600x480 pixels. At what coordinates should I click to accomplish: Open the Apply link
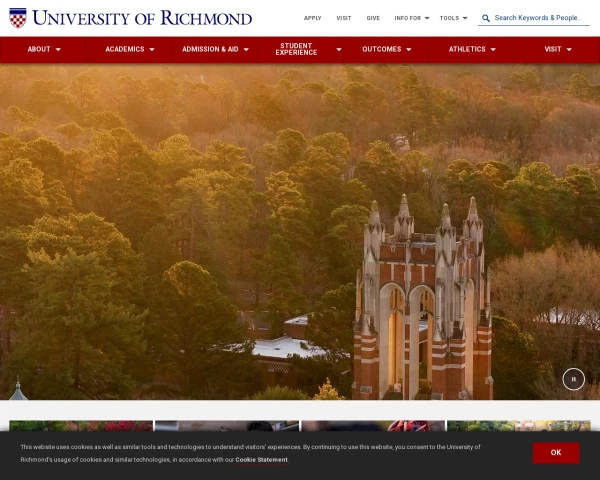coord(312,18)
